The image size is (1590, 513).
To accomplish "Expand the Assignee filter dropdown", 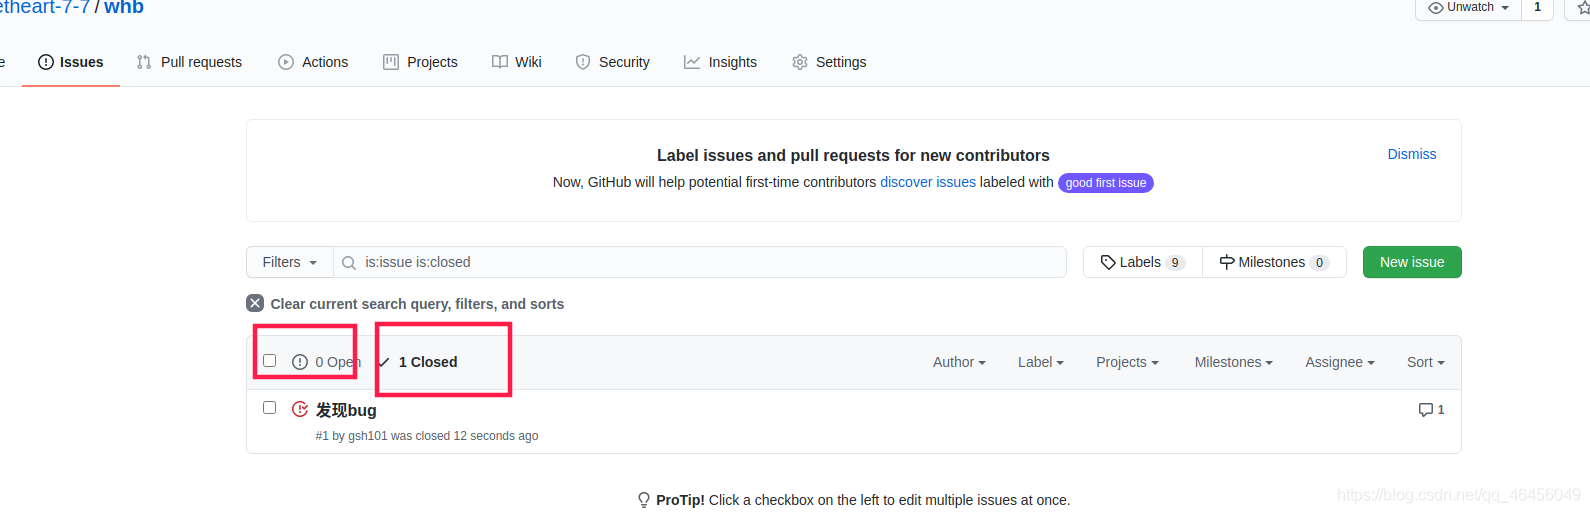I will tap(1340, 362).
